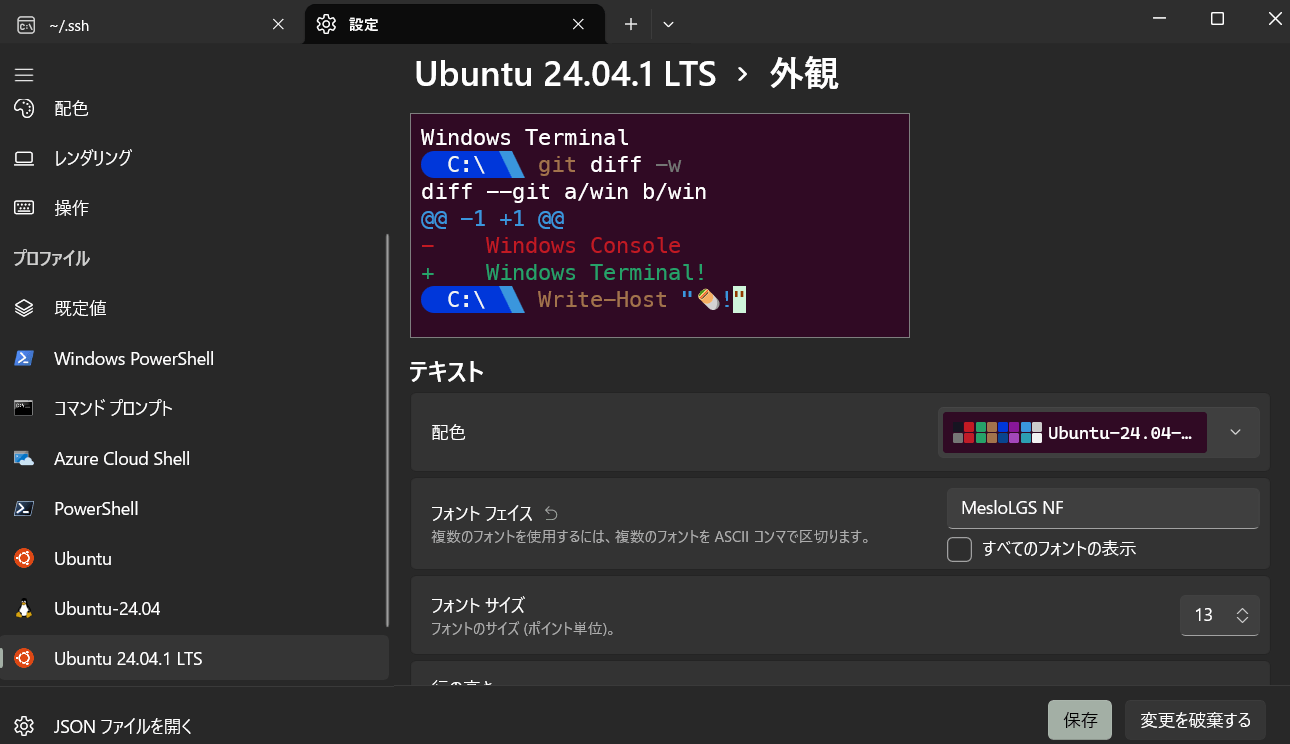1290x744 pixels.
Task: Select the 既定値 profile entry
Action: (194, 308)
